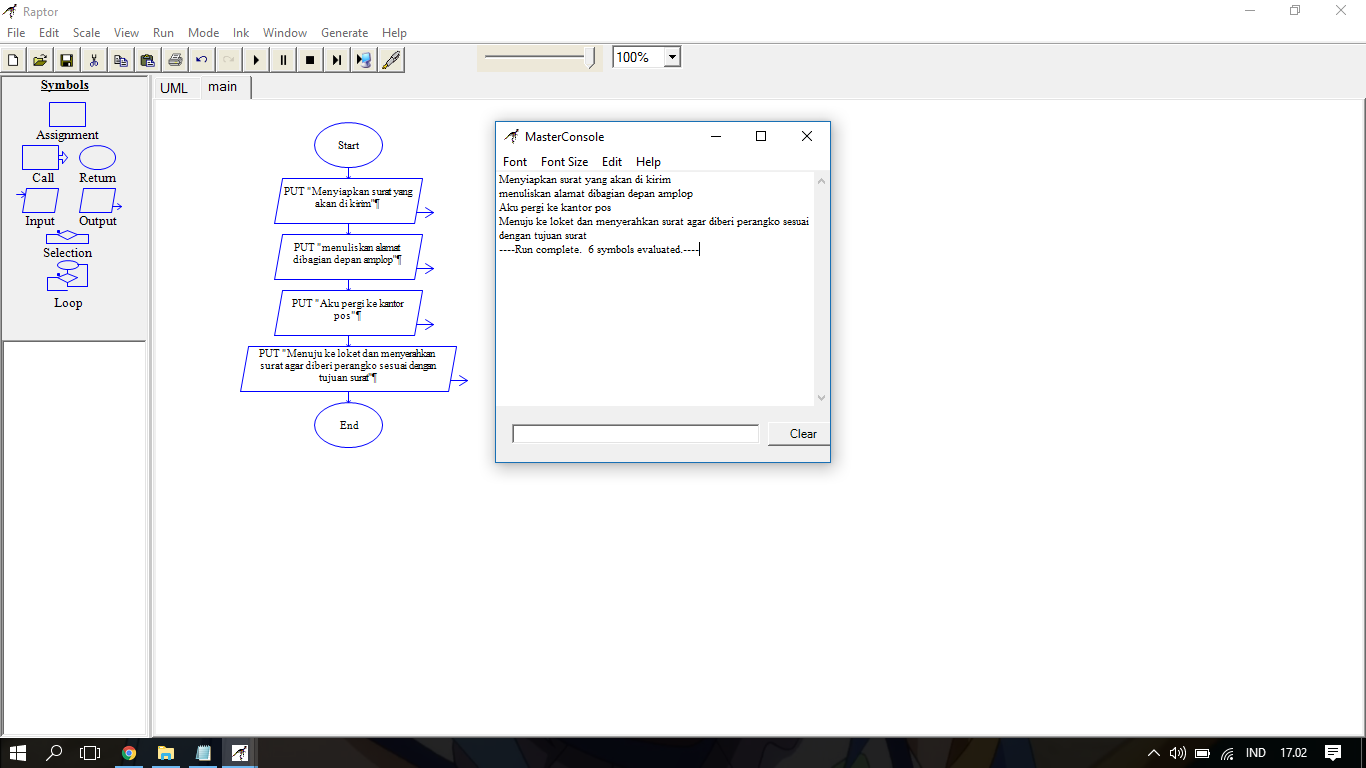Select the 'Aku pergi ke kantor pos' box

click(x=348, y=313)
